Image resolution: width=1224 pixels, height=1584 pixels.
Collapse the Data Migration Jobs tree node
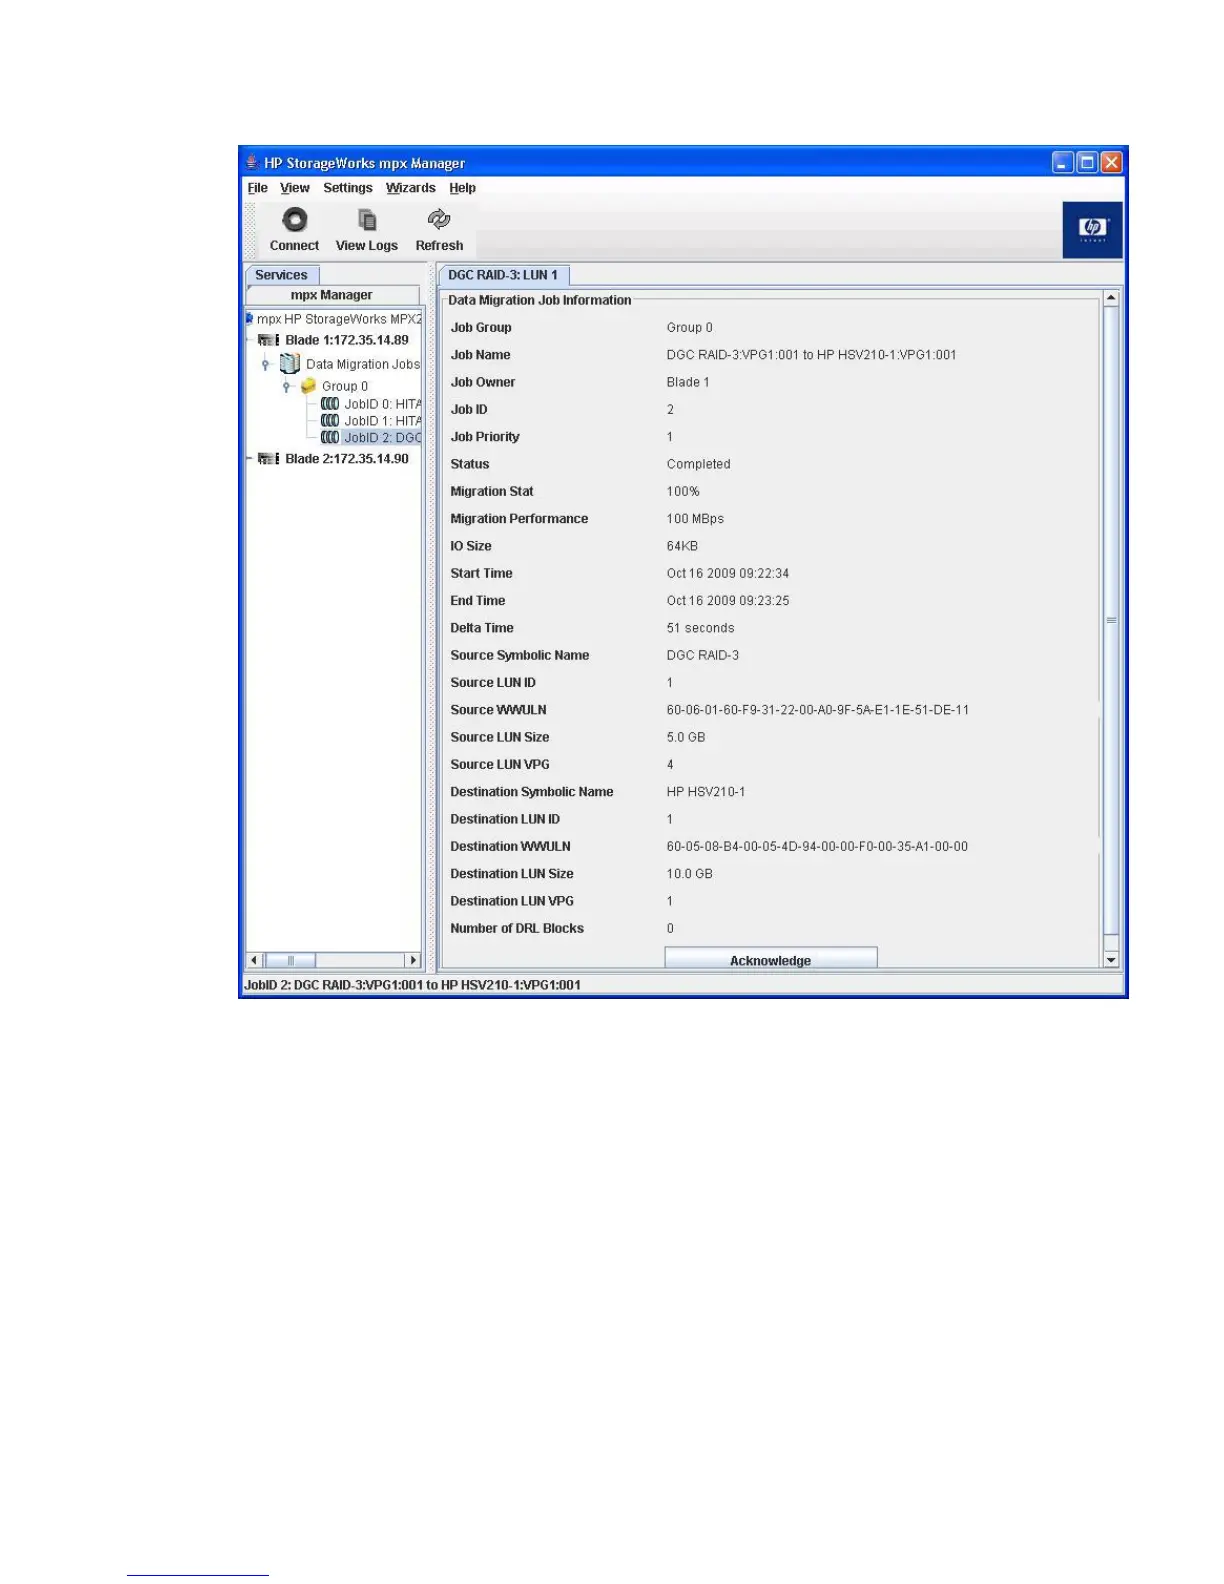pos(266,364)
